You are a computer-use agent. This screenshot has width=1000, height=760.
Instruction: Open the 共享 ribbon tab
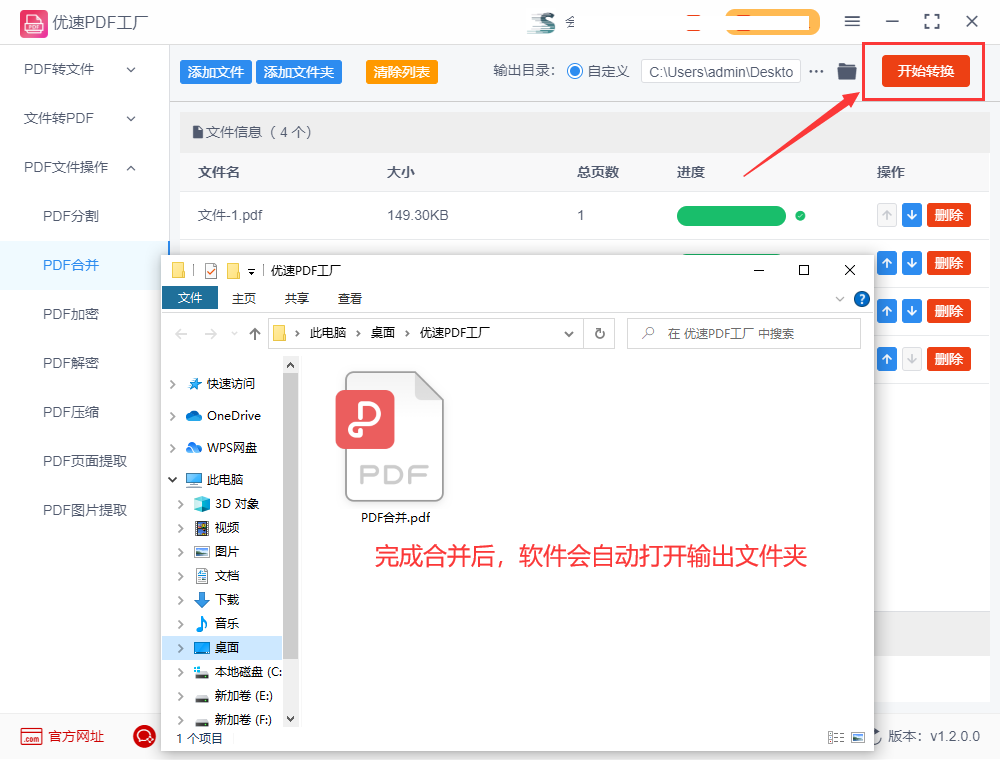click(297, 298)
